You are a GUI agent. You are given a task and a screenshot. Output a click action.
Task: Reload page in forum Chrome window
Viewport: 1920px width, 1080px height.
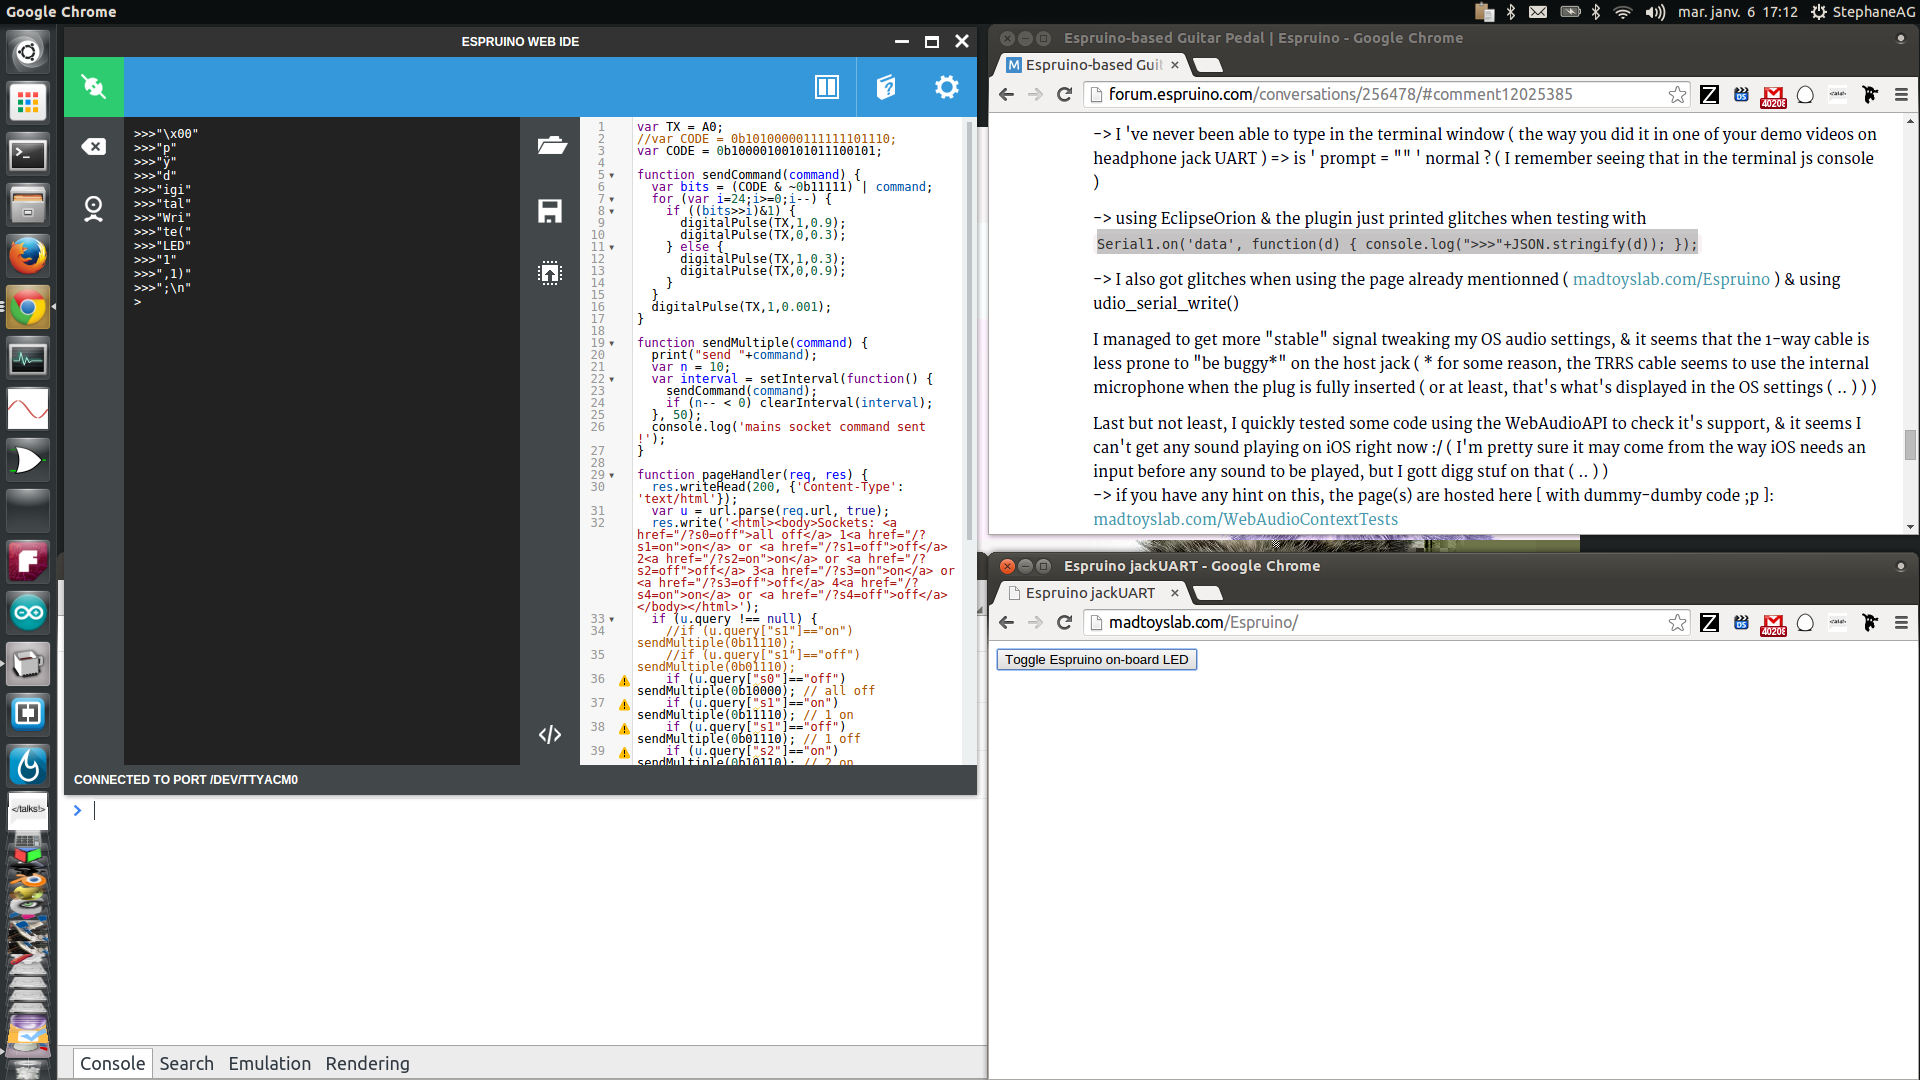(x=1064, y=94)
